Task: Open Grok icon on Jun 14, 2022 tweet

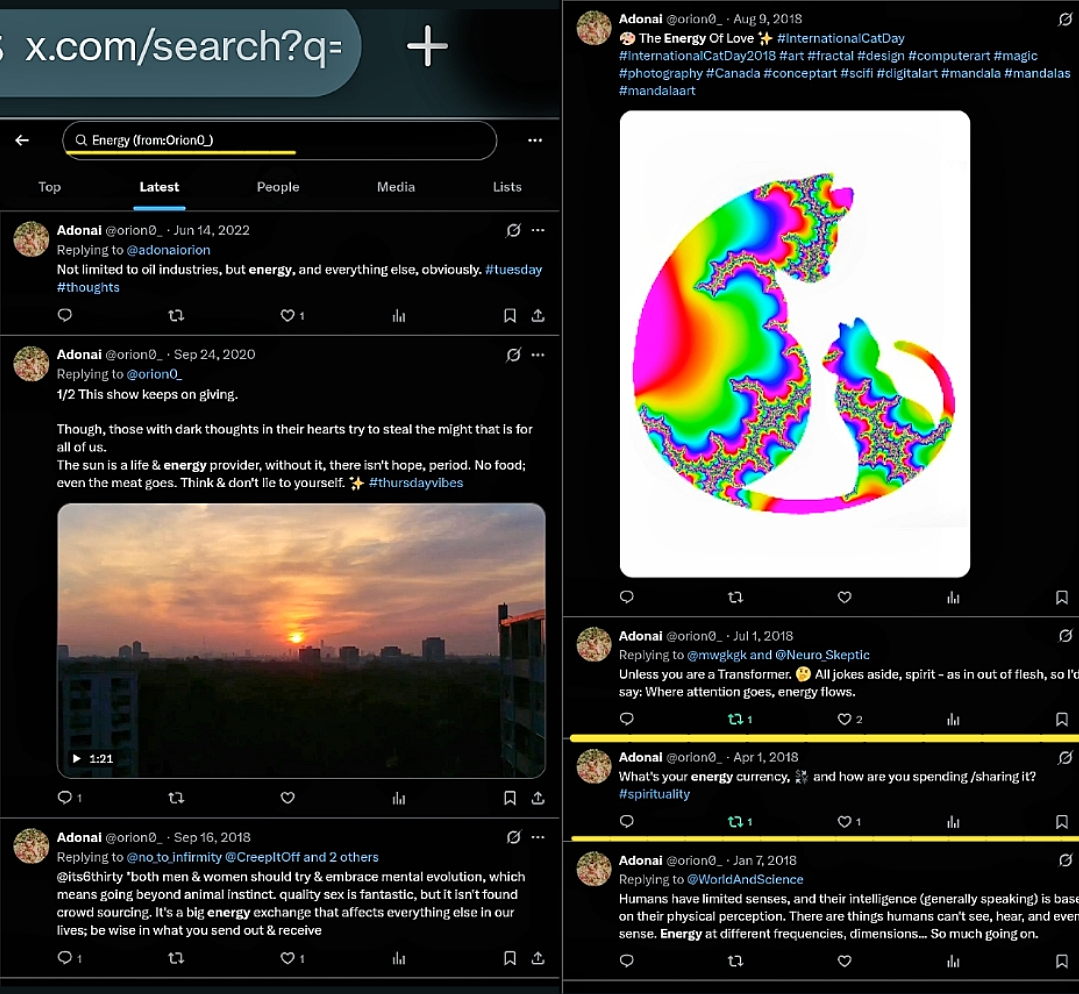Action: point(513,230)
